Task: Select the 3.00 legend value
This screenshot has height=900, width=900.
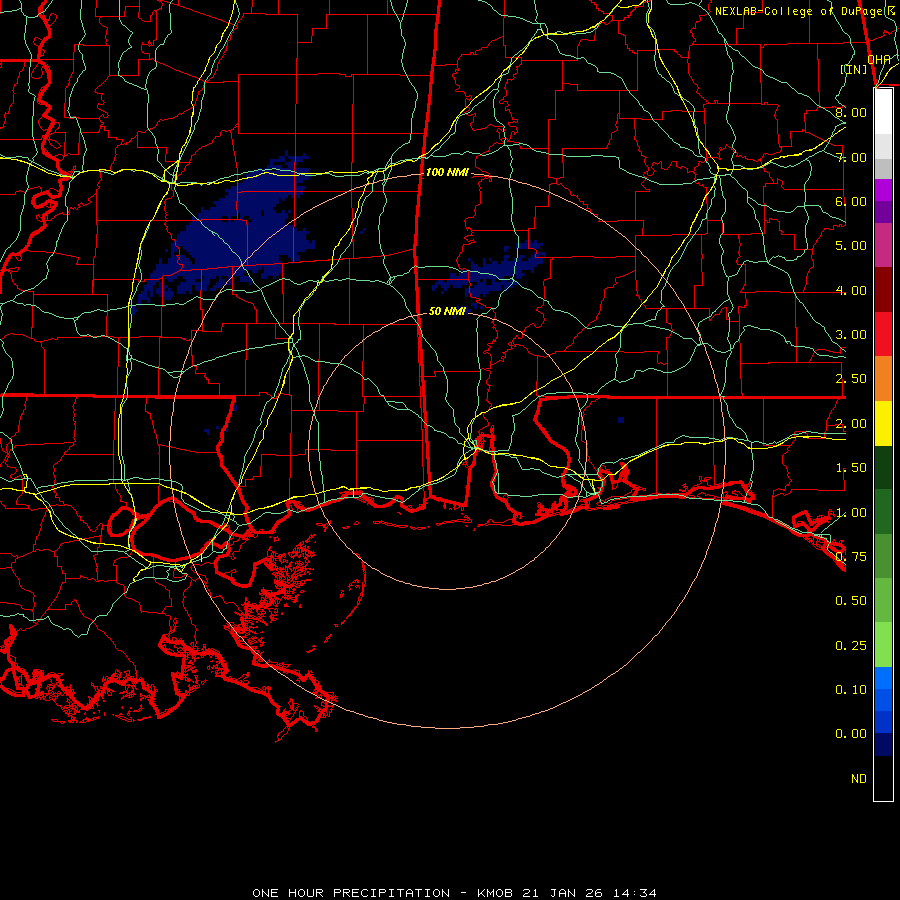Action: [x=851, y=335]
